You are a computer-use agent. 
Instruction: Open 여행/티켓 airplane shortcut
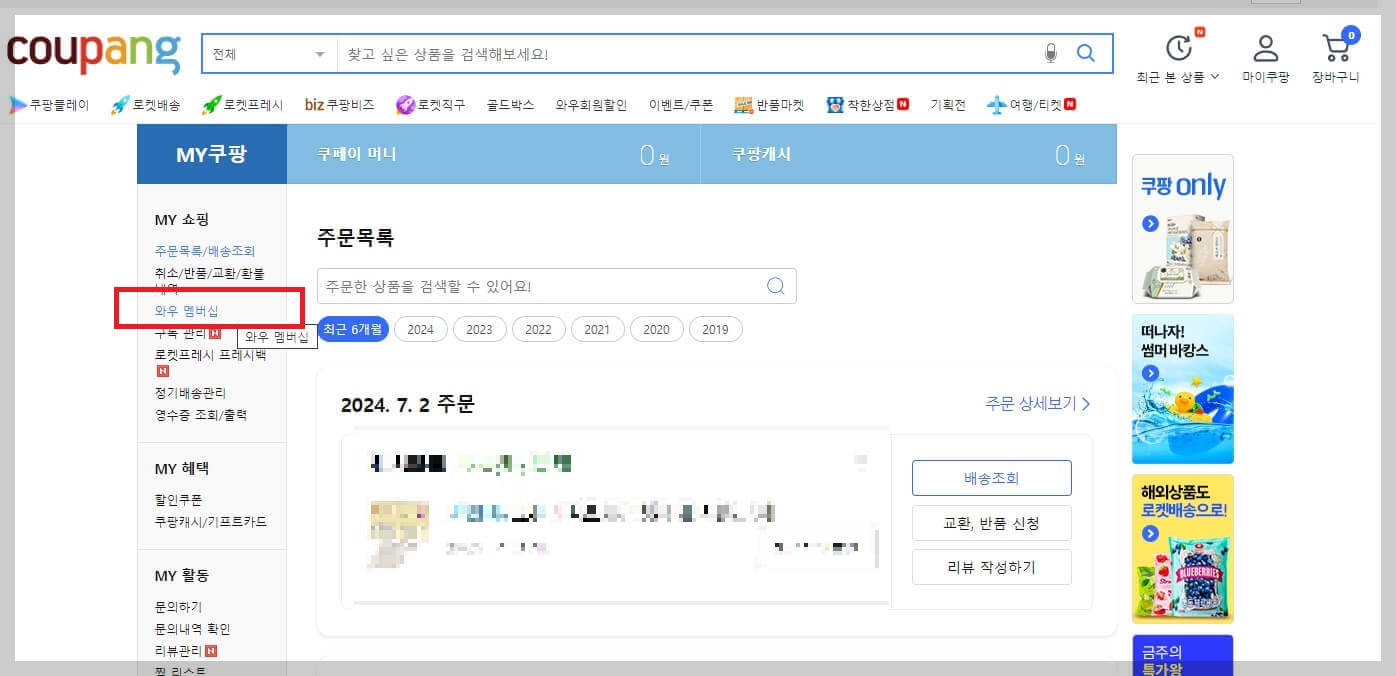1031,104
